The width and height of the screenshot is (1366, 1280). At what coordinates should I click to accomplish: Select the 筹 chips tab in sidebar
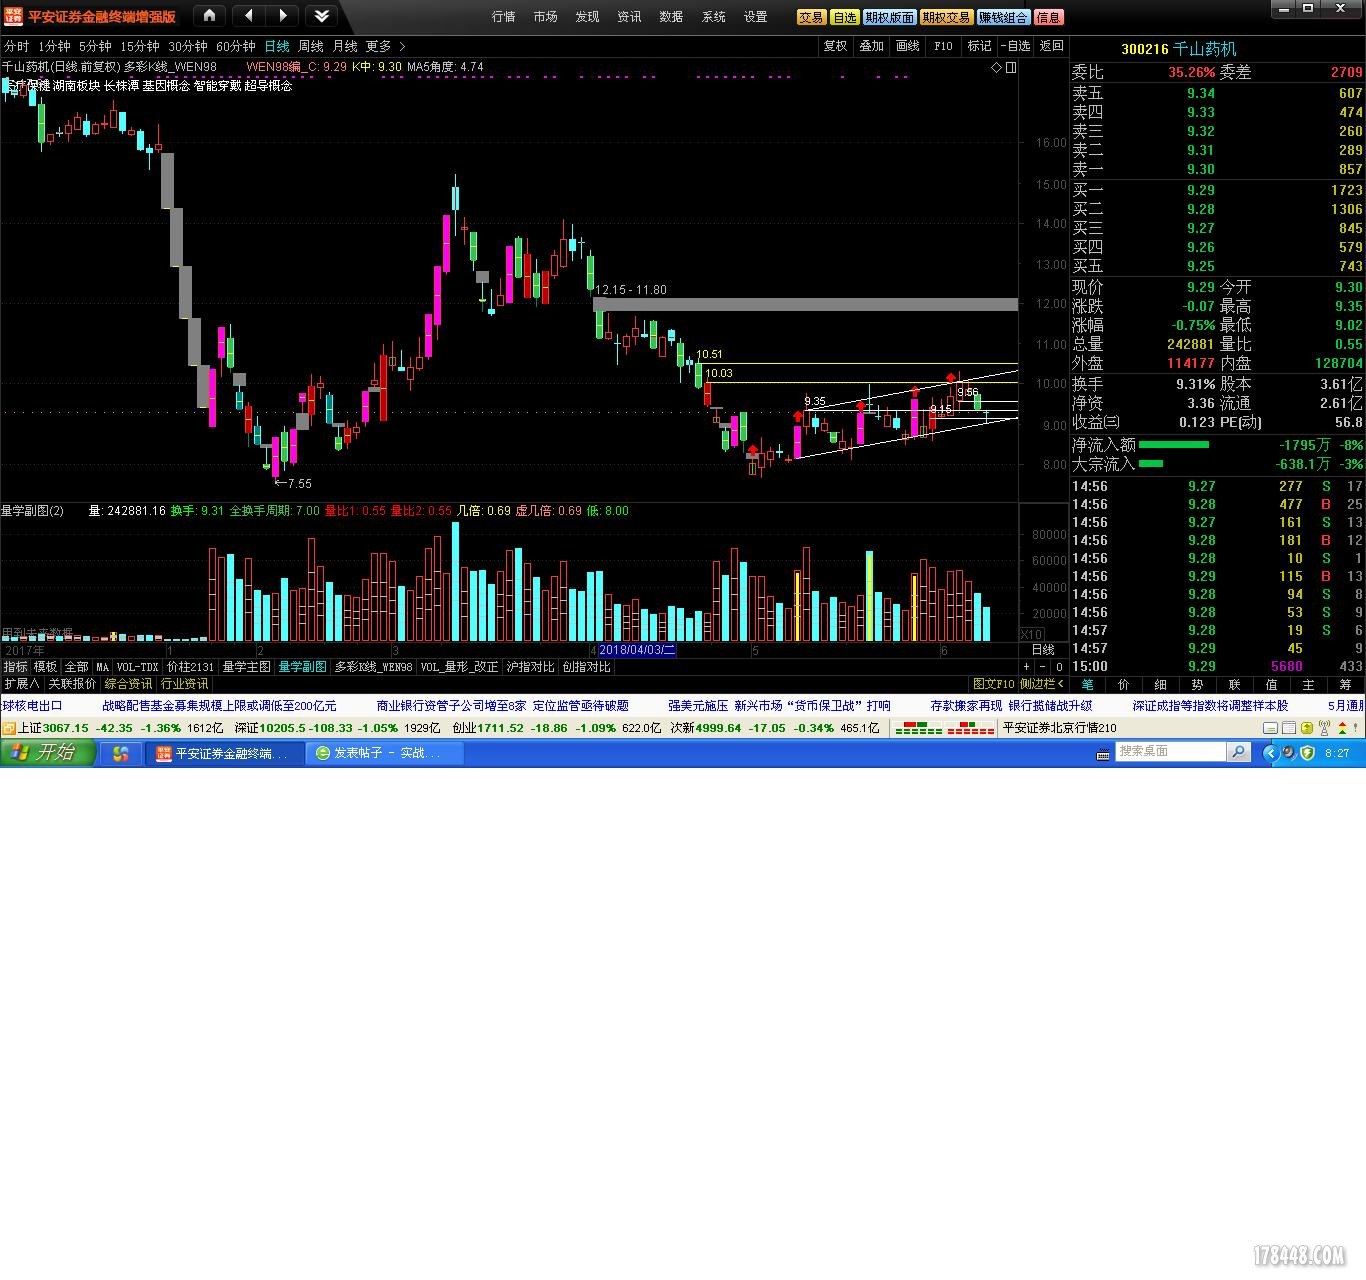click(1346, 685)
